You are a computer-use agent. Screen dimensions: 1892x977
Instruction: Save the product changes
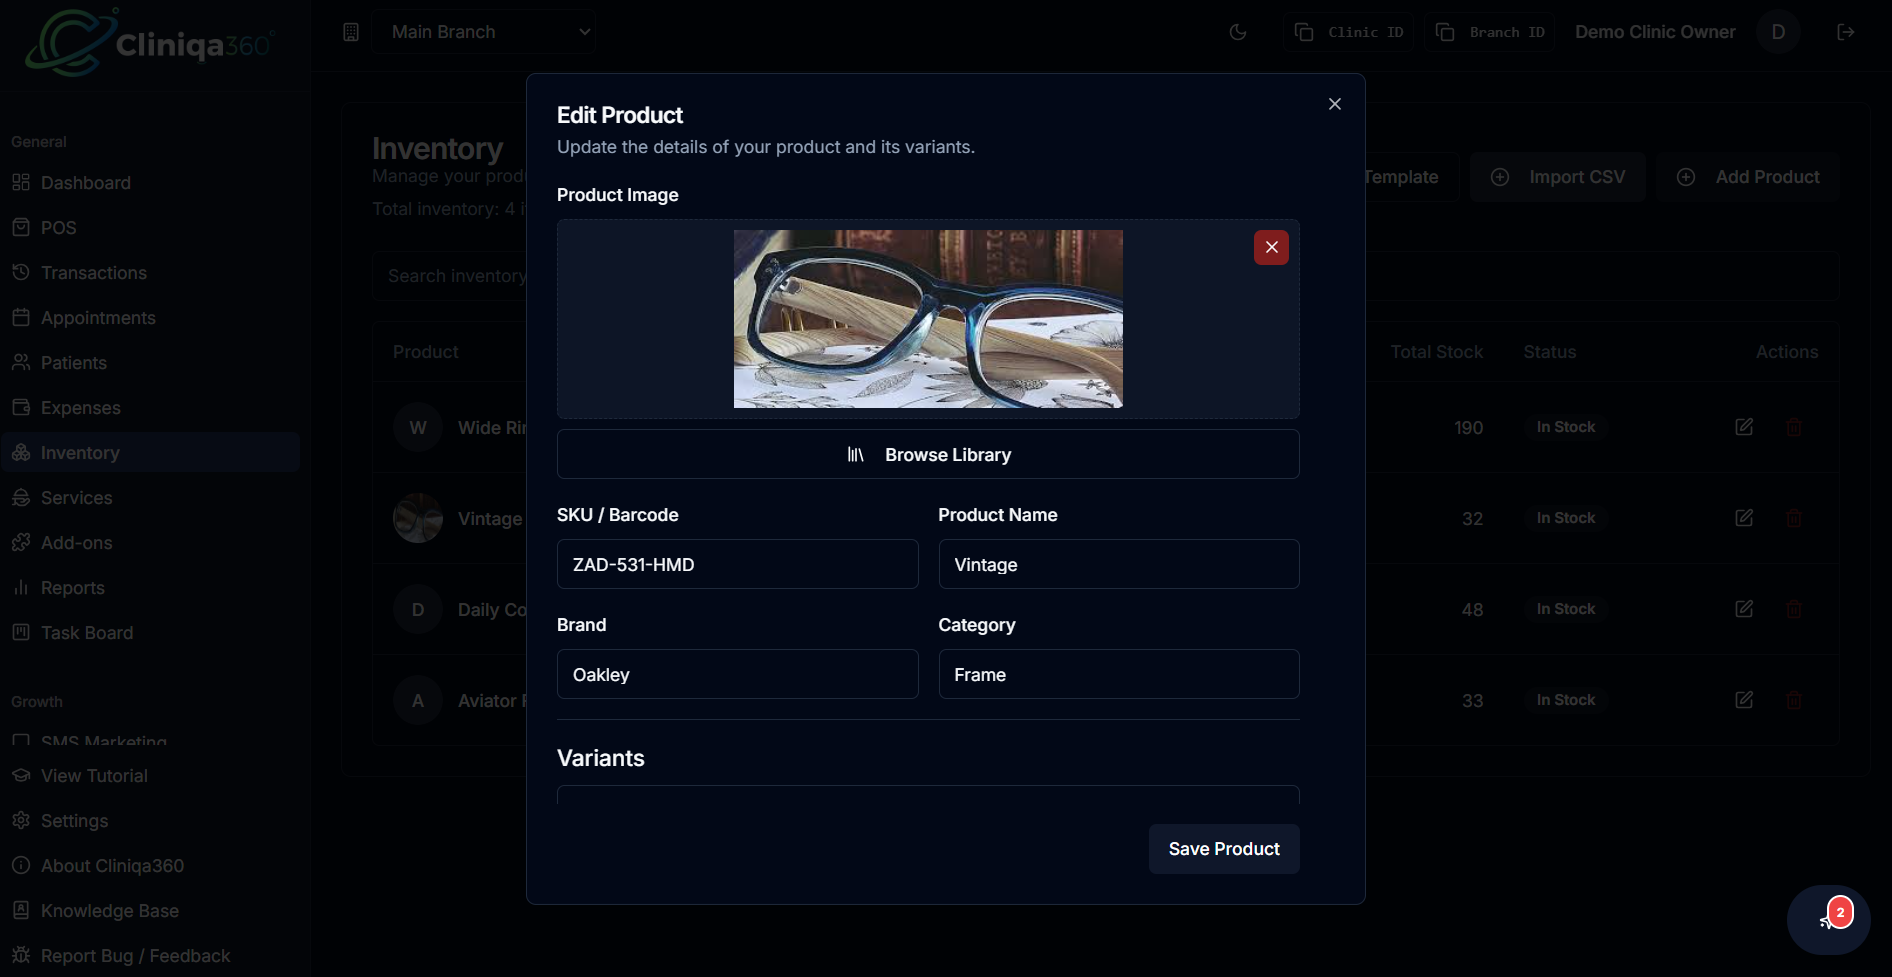(x=1224, y=849)
